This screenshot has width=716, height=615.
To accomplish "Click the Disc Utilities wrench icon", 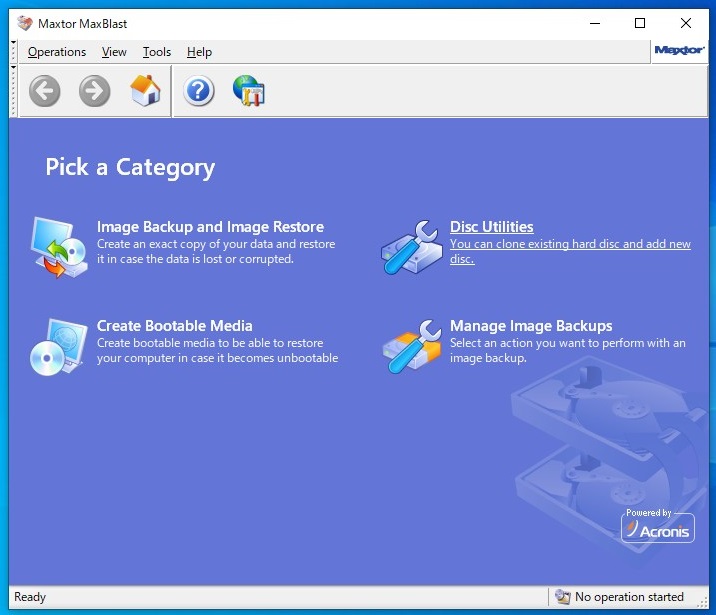I will tap(412, 247).
